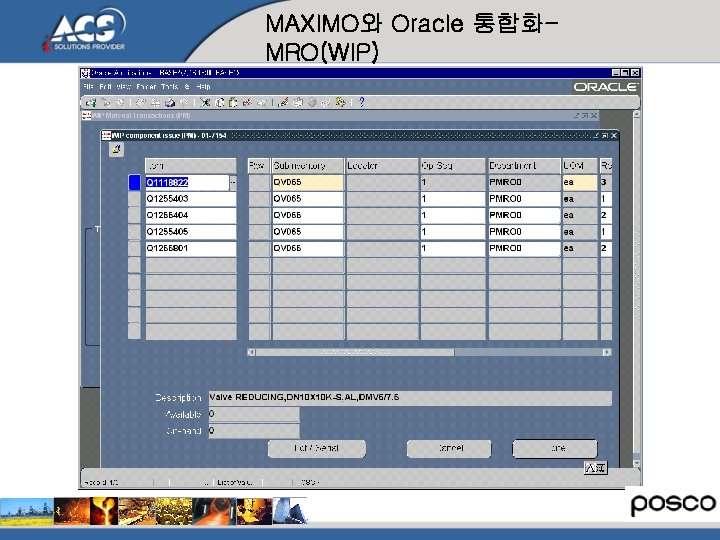Click the pencil icon in component issue window
The image size is (720, 540).
point(116,149)
